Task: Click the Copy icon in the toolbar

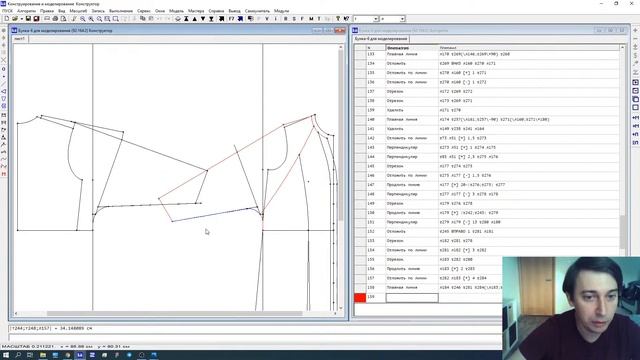Action: click(x=142, y=19)
